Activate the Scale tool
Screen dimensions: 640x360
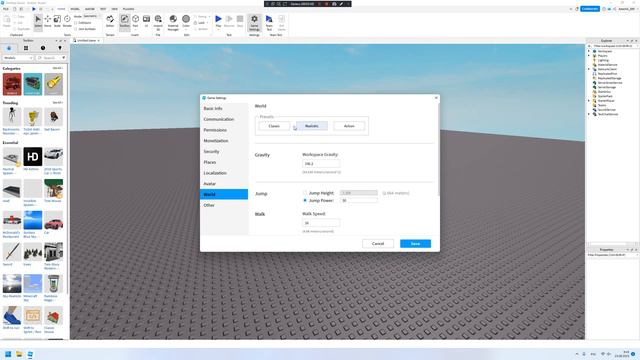[x=57, y=21]
